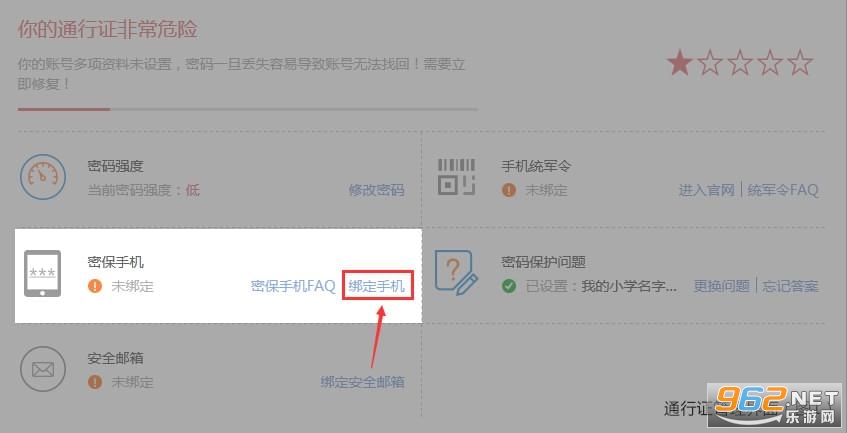The height and width of the screenshot is (433, 847).
Task: Open the 密保手机FAQ link
Action: pos(293,286)
